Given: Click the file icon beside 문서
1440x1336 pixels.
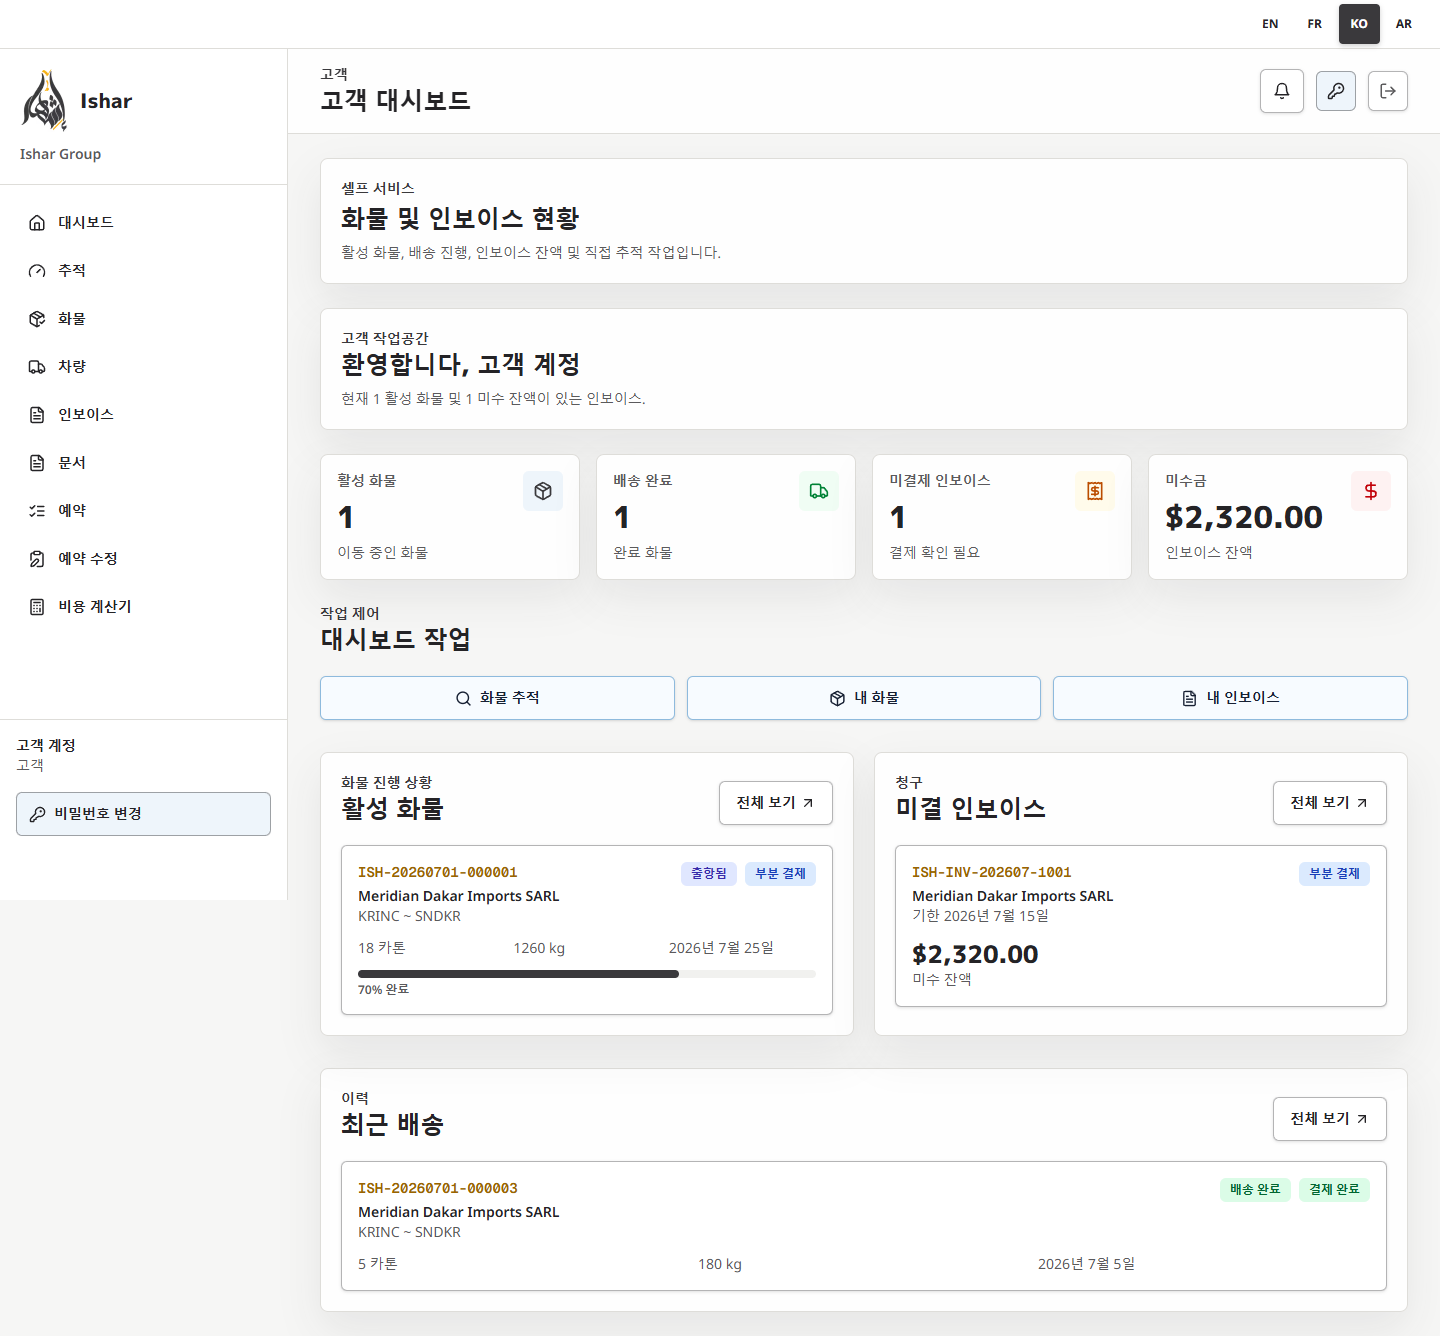Looking at the screenshot, I should (37, 462).
